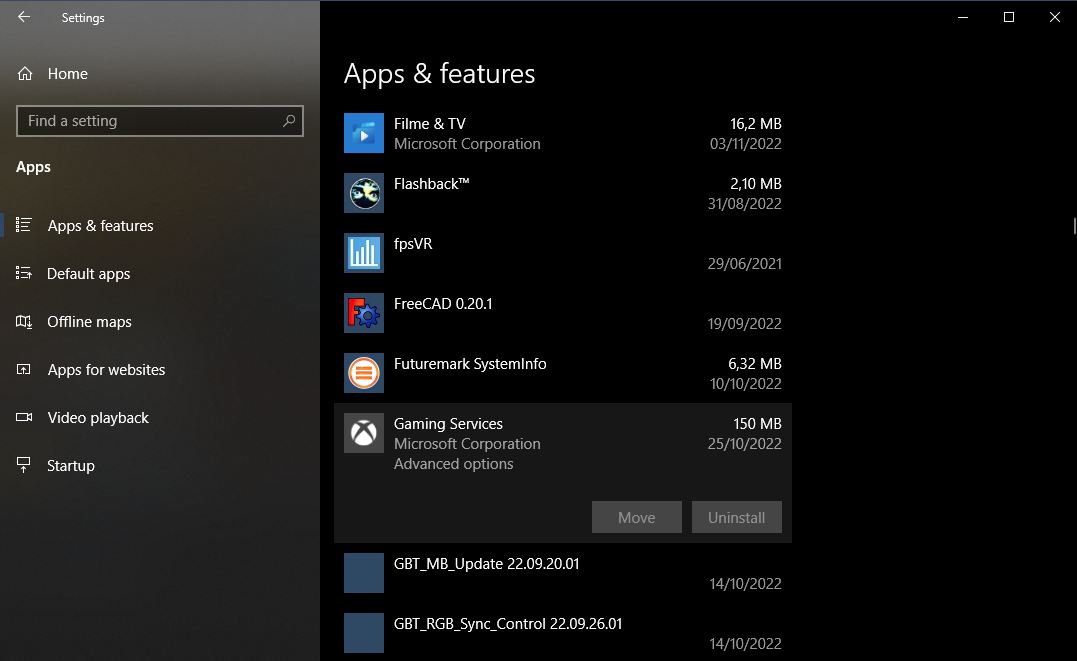Maximize the Settings window

click(1009, 17)
